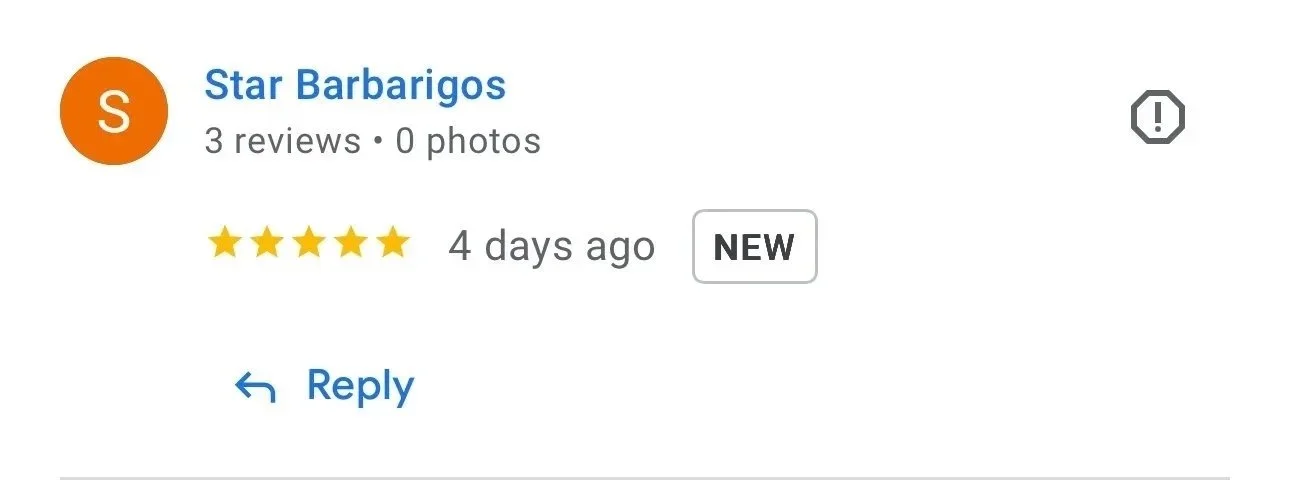Click the bullet separator between reviews and photos
1290x482 pixels.
click(x=379, y=142)
